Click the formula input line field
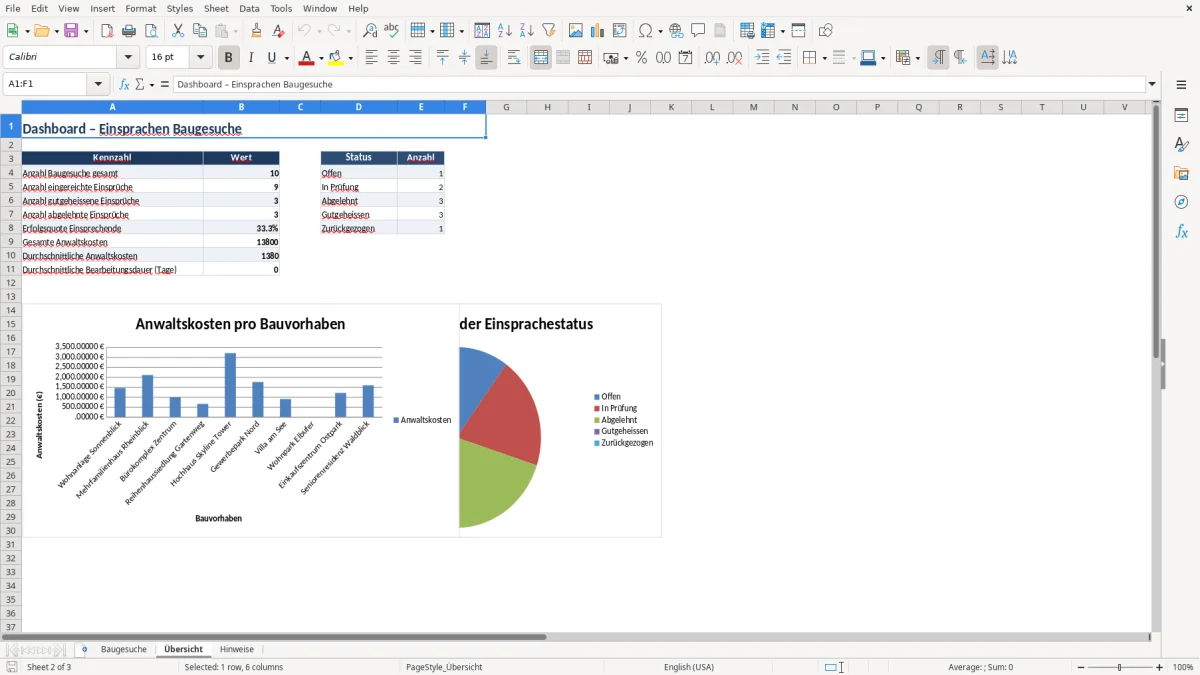 point(659,84)
